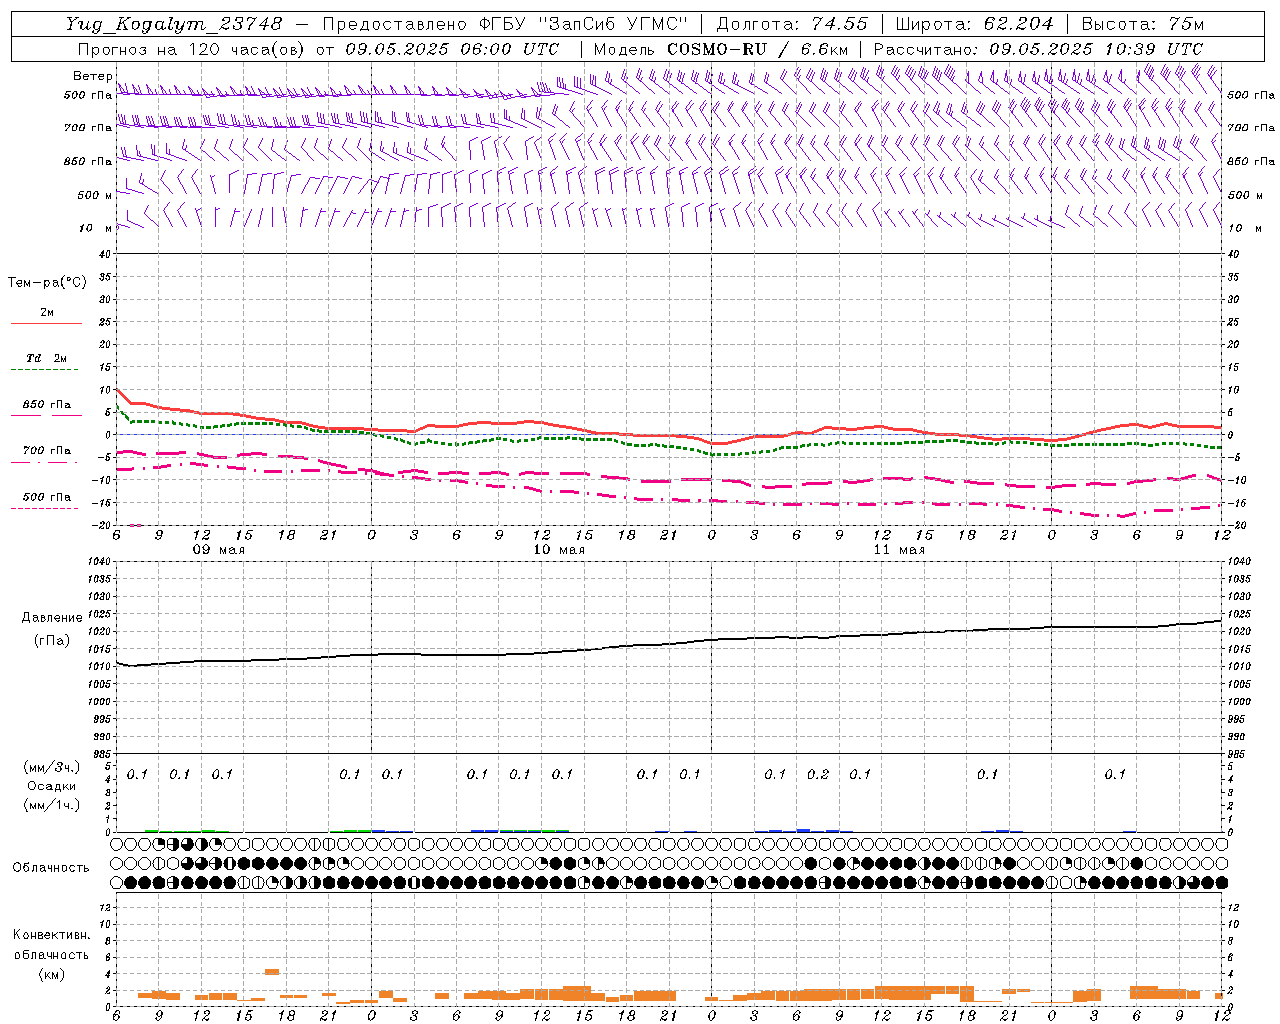This screenshot has width=1280, height=1024.
Task: Select the elevation text Высота: 75м
Action: point(1143,24)
